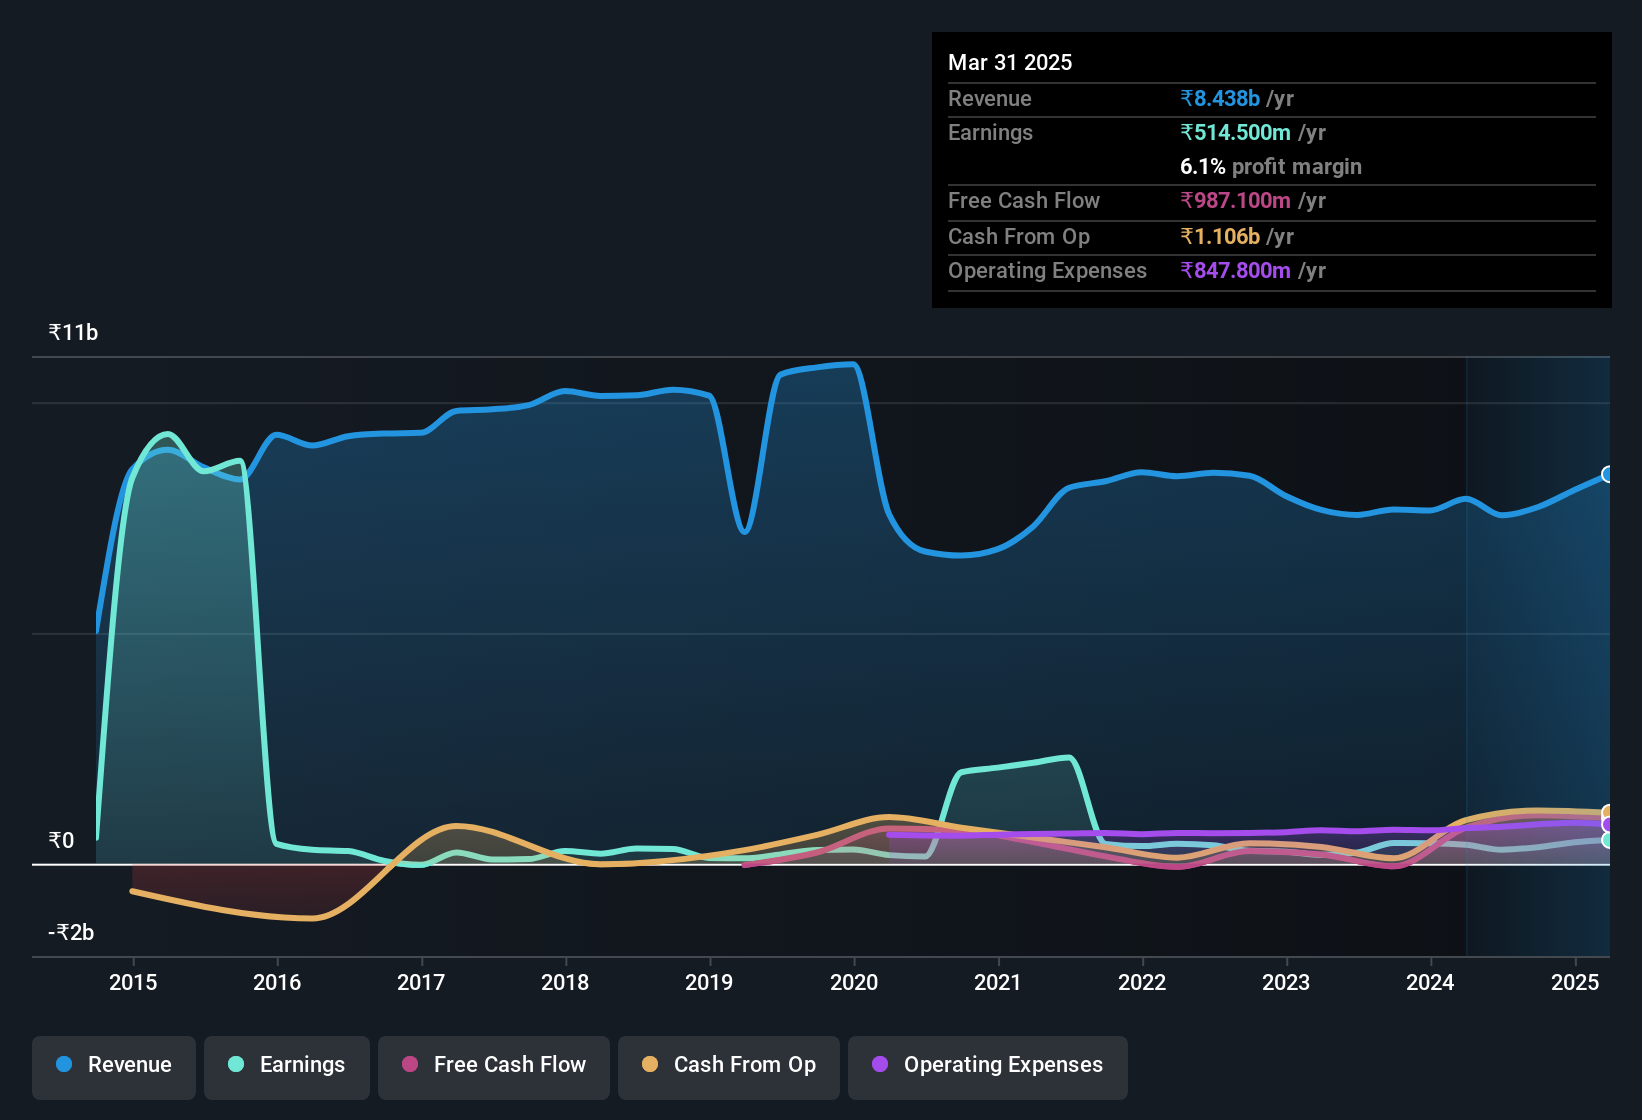Click the ₹0 y-axis label
Screen dimensions: 1642x1120
tap(61, 840)
